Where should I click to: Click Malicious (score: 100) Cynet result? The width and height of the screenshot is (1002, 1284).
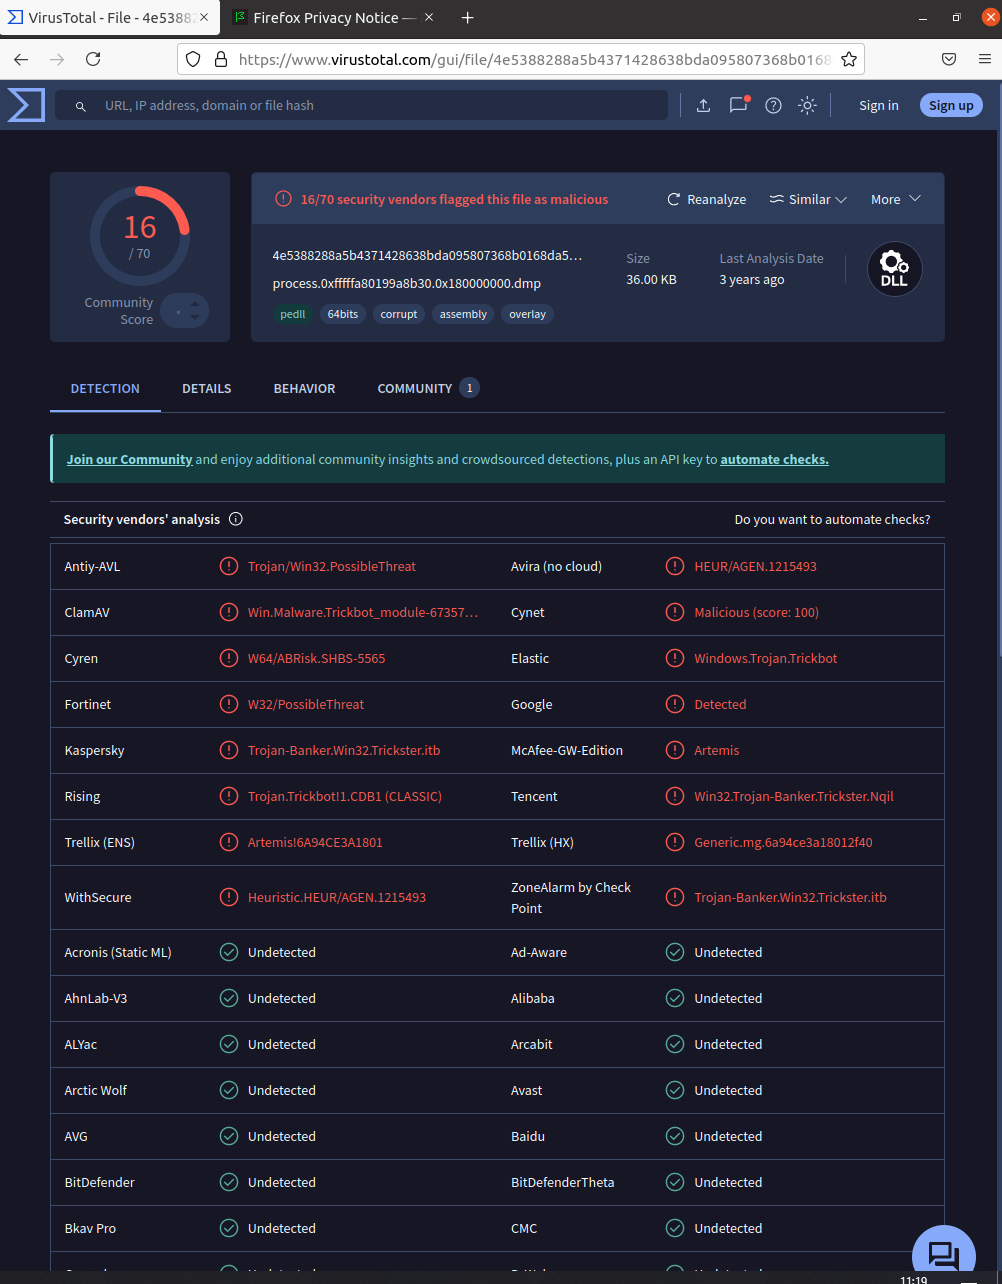click(x=756, y=612)
